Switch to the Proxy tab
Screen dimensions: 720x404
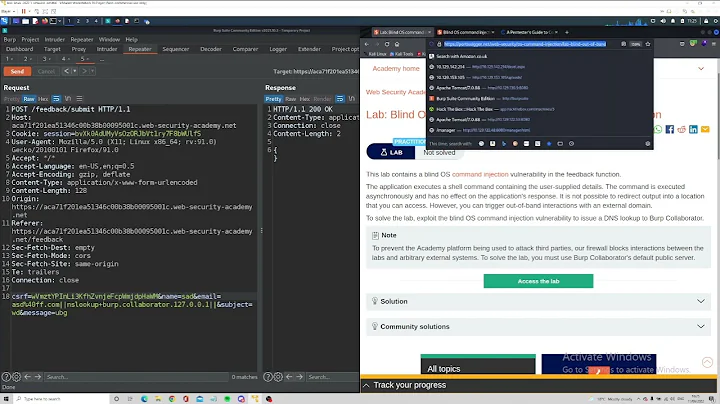pyautogui.click(x=79, y=49)
